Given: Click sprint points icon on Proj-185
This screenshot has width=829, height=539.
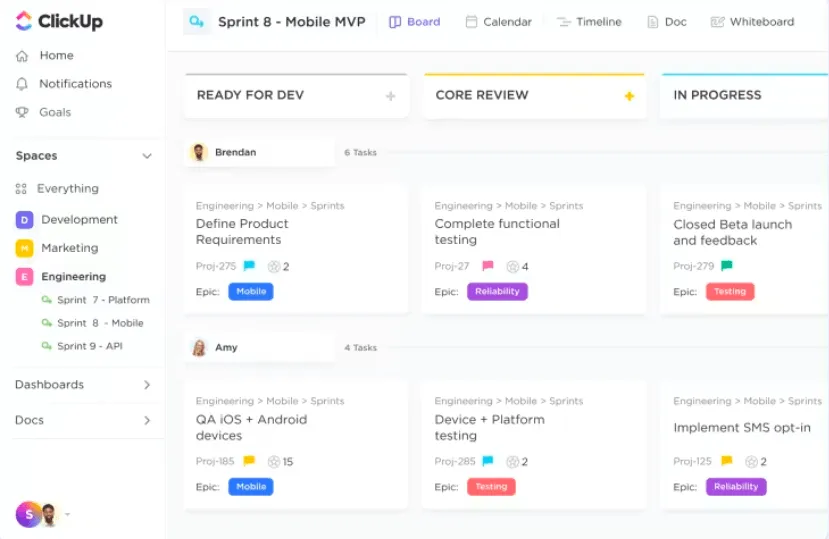Looking at the screenshot, I should 273,462.
